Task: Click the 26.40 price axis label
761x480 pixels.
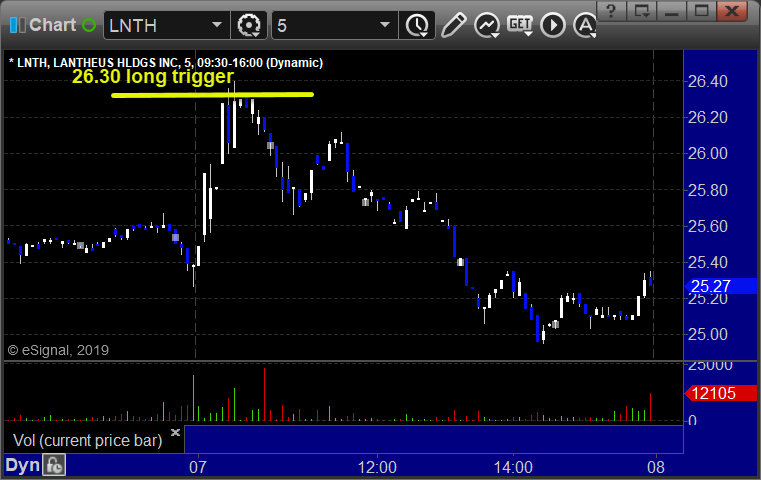Action: pos(708,82)
